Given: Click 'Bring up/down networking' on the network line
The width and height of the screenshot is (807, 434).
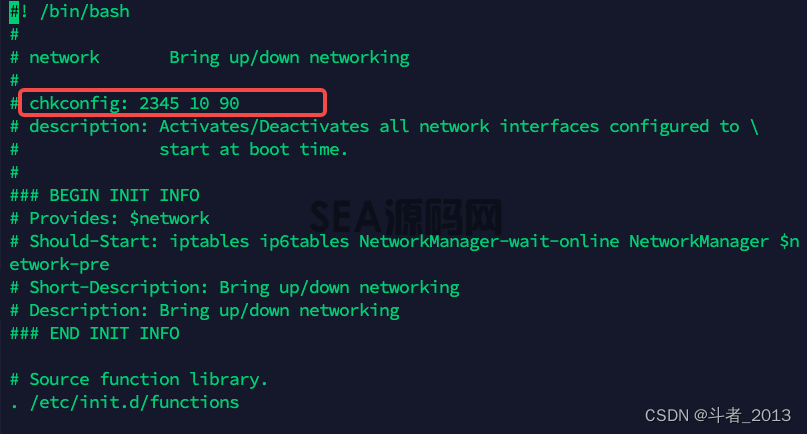Looking at the screenshot, I should coord(289,58).
